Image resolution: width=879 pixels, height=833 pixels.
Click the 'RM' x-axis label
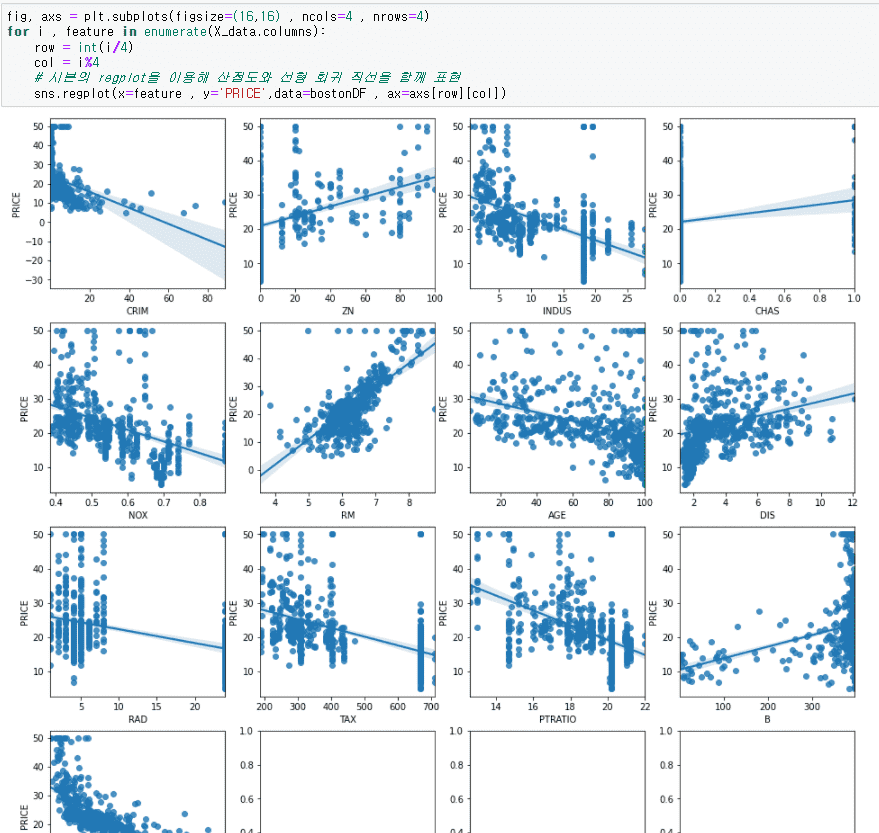(x=348, y=515)
